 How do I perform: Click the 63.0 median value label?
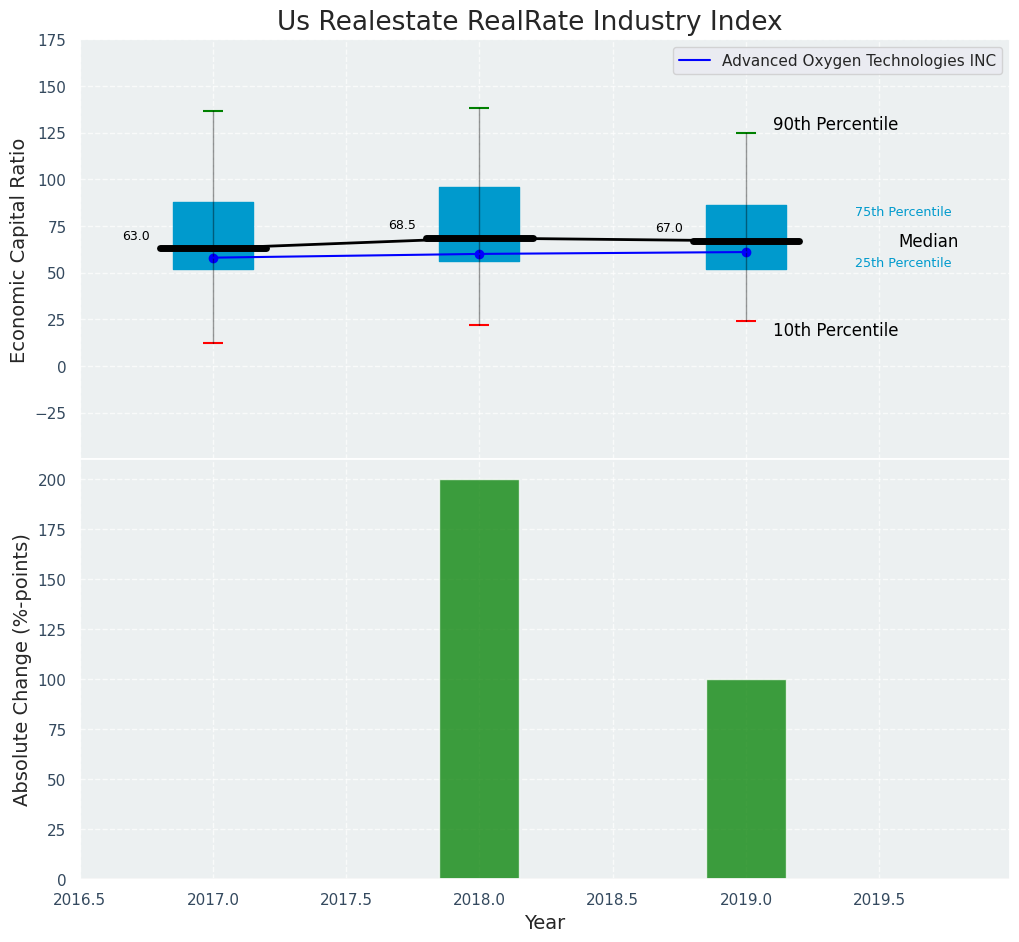point(136,236)
